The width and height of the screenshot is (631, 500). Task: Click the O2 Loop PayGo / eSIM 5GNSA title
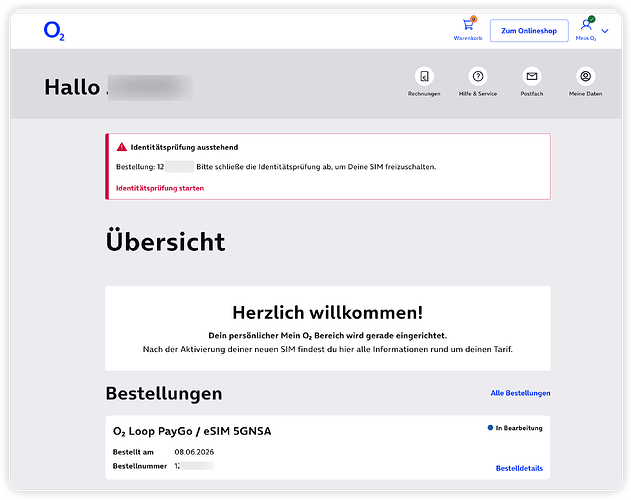pyautogui.click(x=192, y=431)
